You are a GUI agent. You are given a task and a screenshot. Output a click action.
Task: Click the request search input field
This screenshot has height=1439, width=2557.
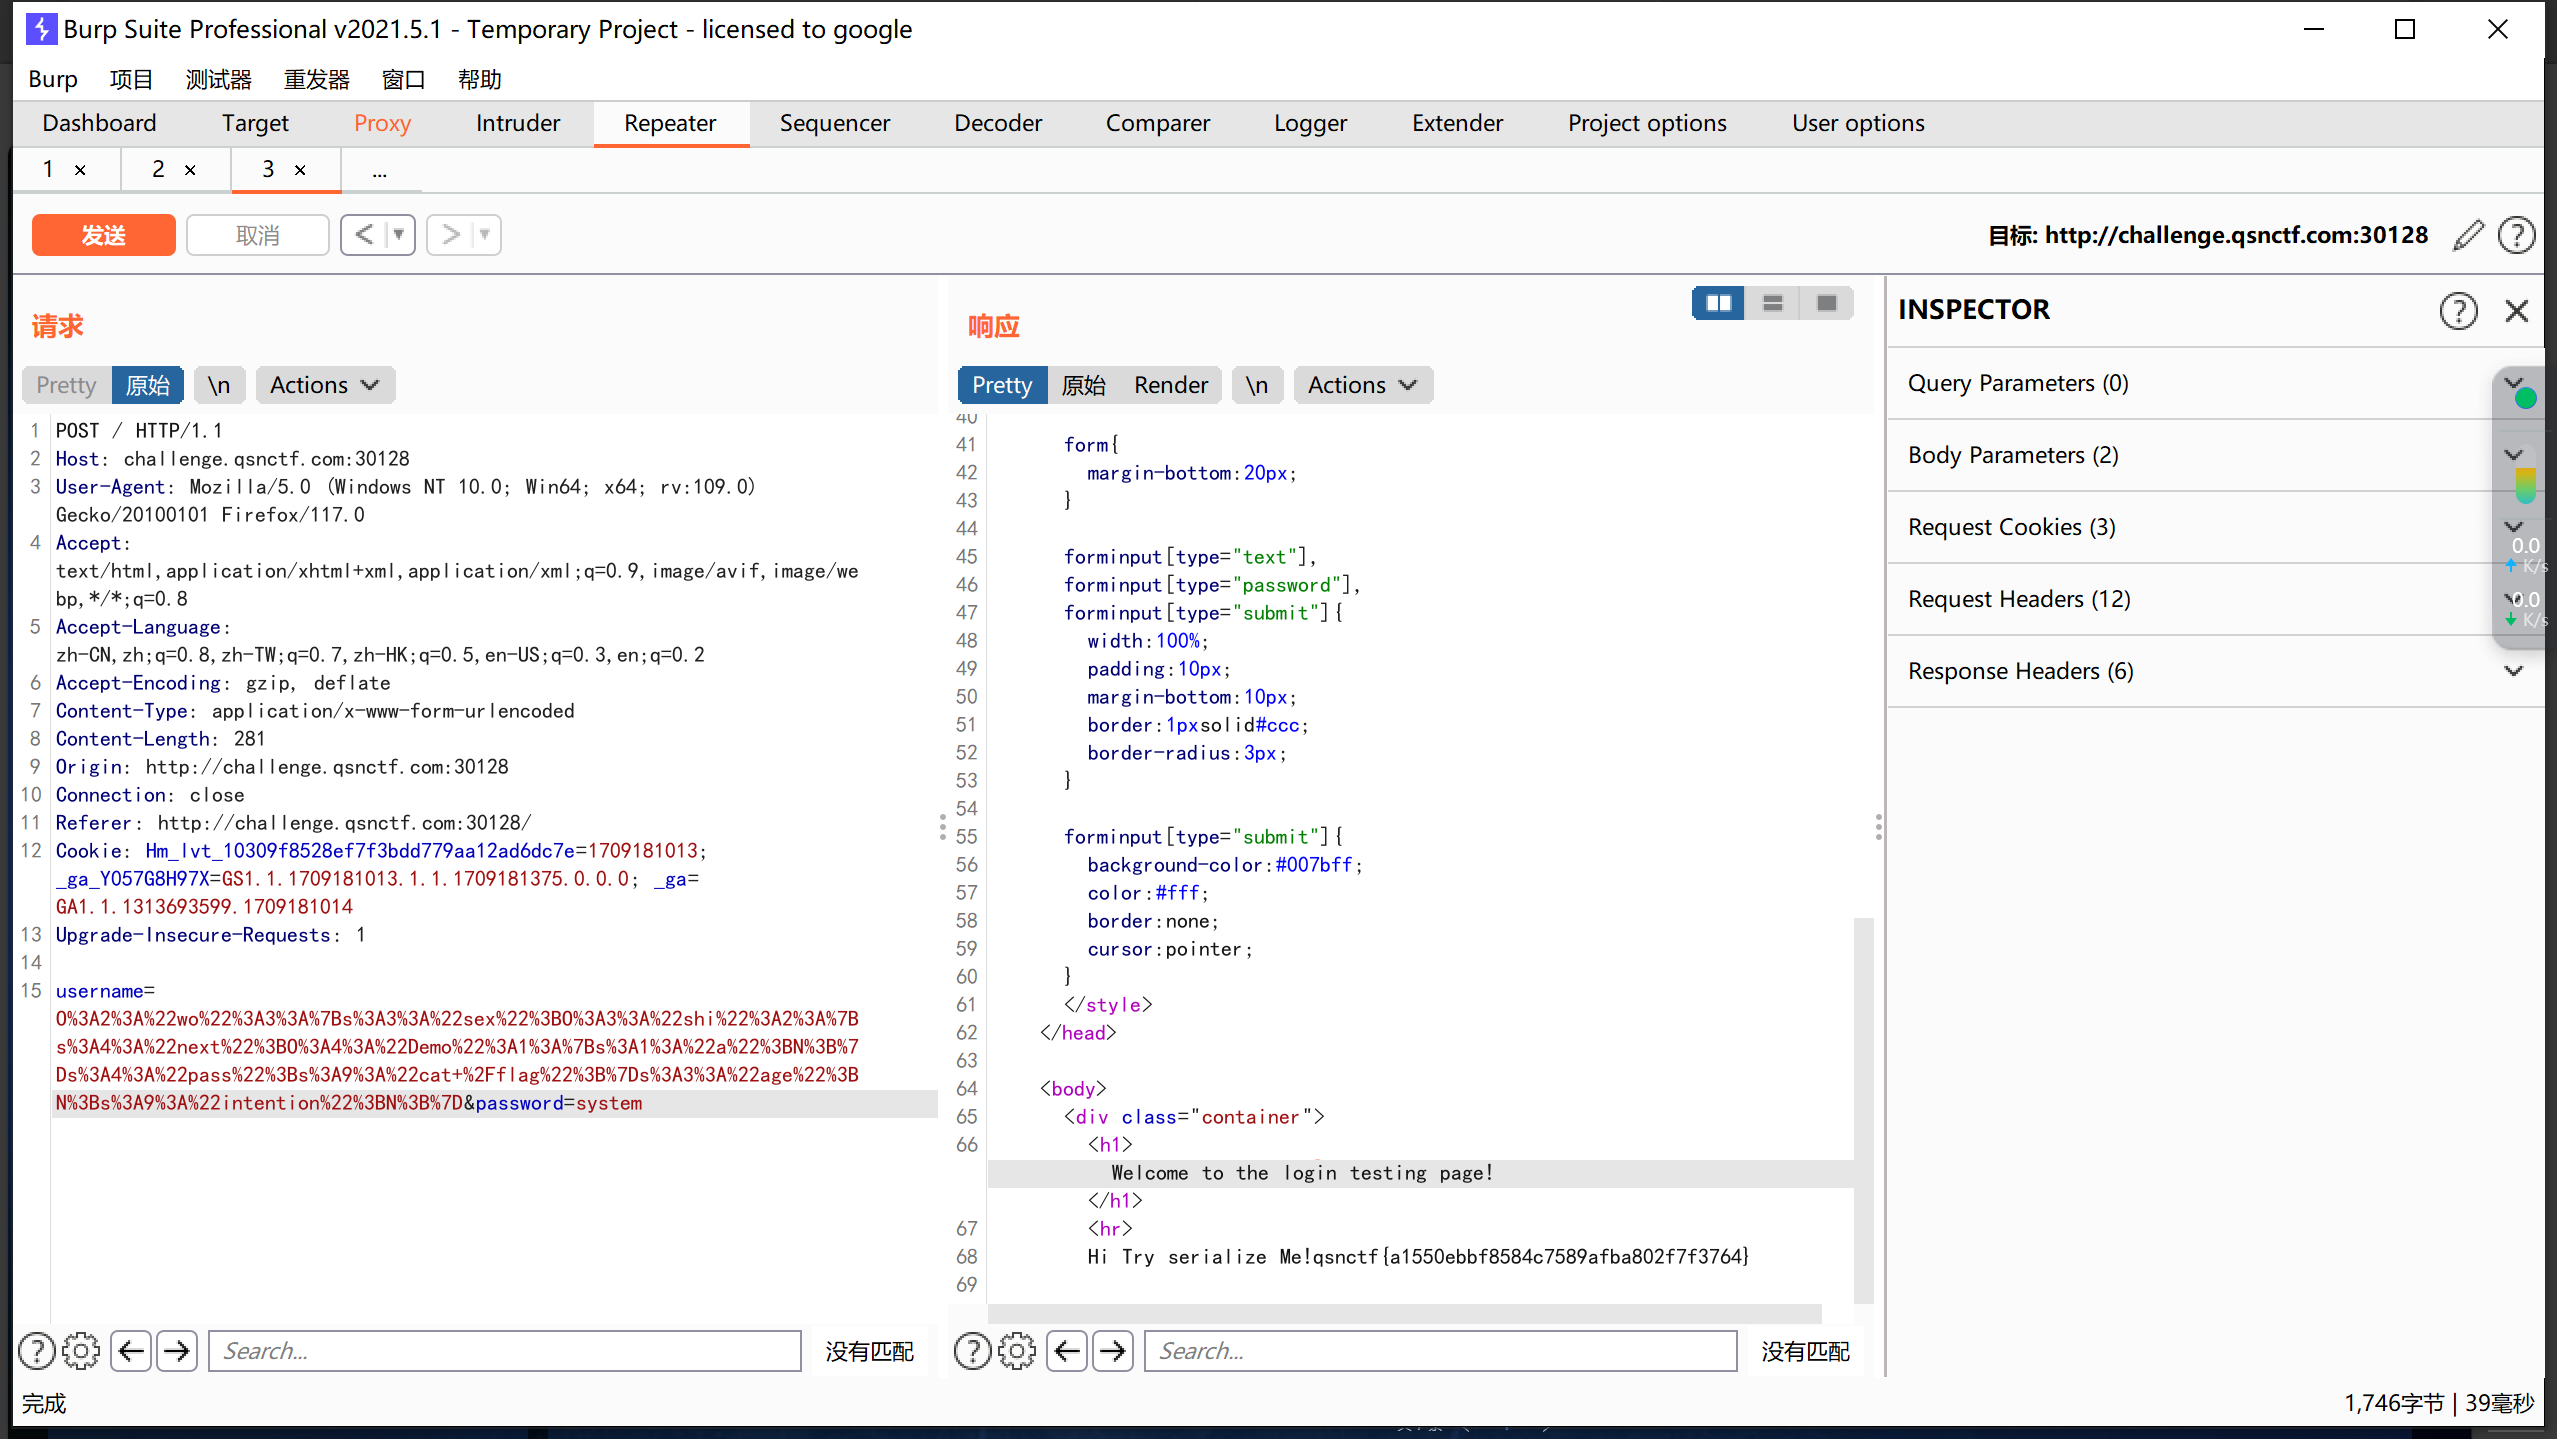coord(505,1351)
